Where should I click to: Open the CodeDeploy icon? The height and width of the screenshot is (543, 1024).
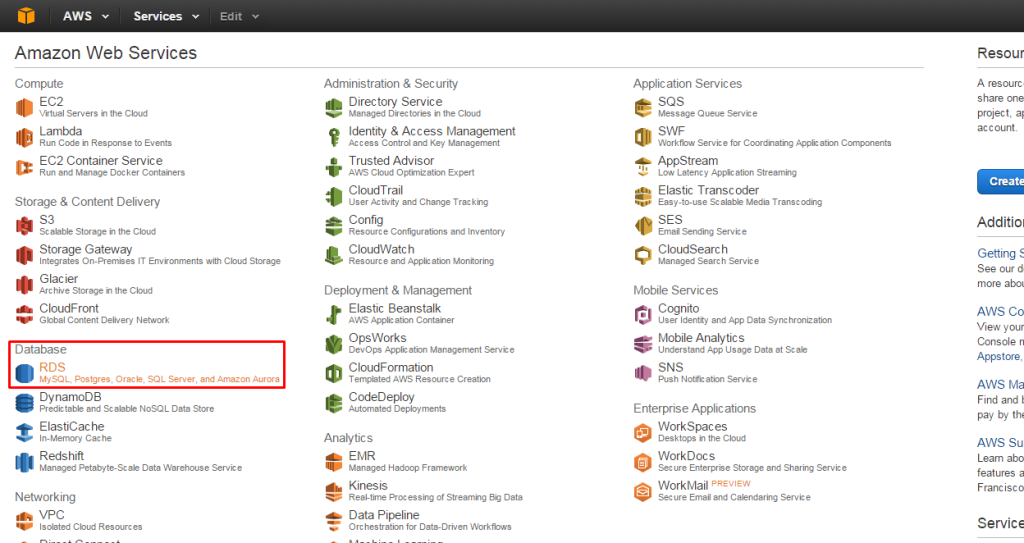click(334, 403)
